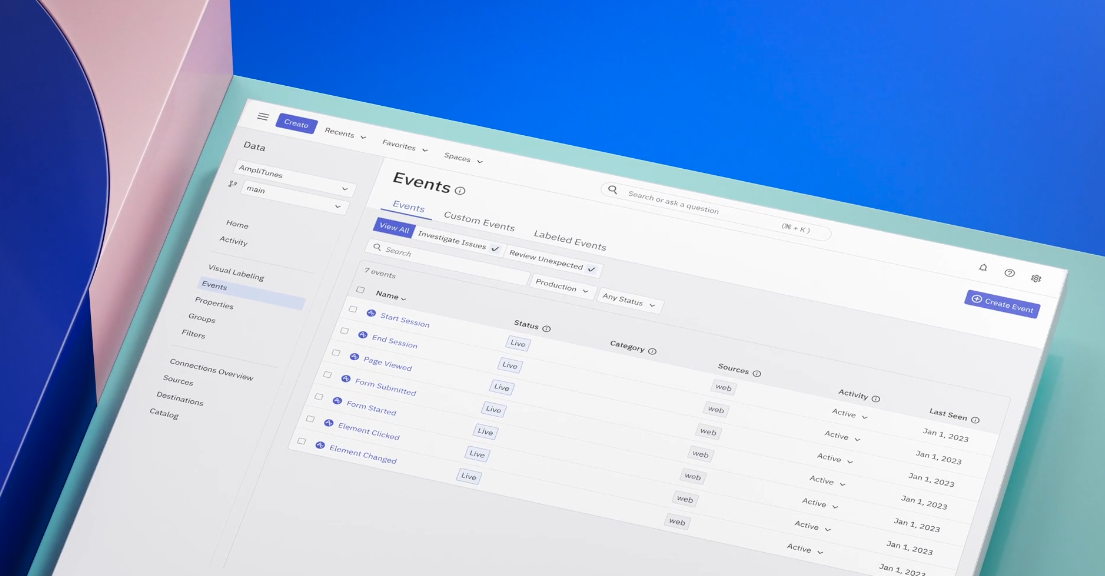The image size is (1105, 576).
Task: Open the Element Changed event link
Action: [363, 454]
